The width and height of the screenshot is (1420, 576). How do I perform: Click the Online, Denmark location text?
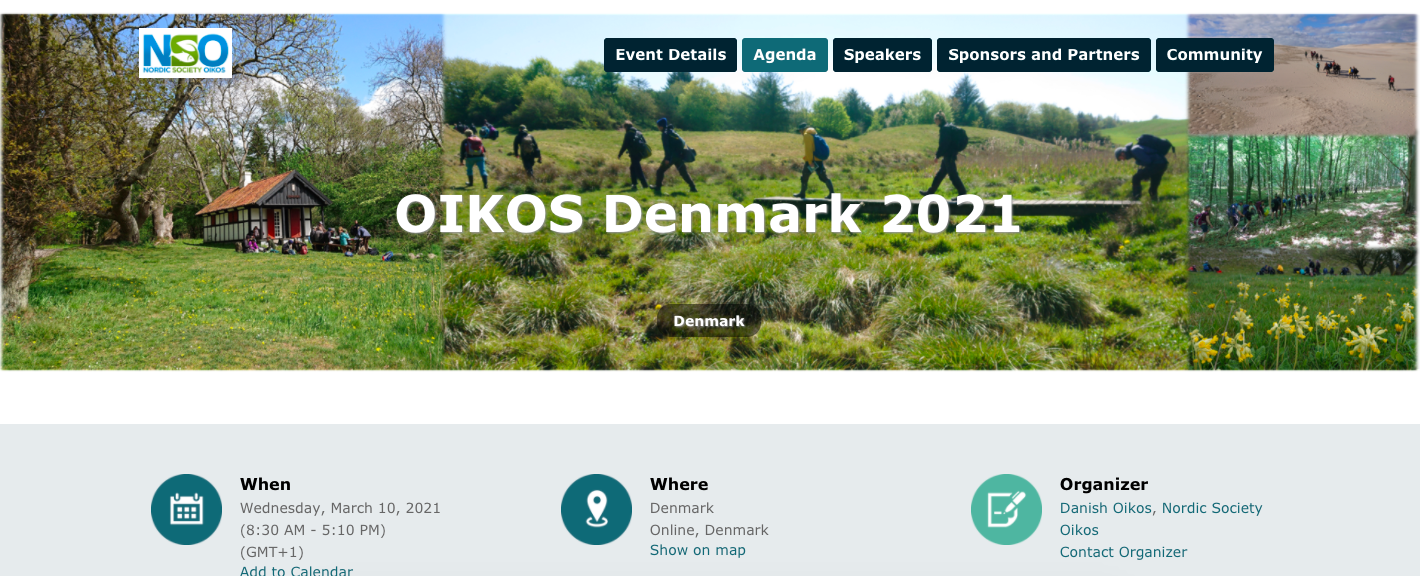[x=709, y=530]
